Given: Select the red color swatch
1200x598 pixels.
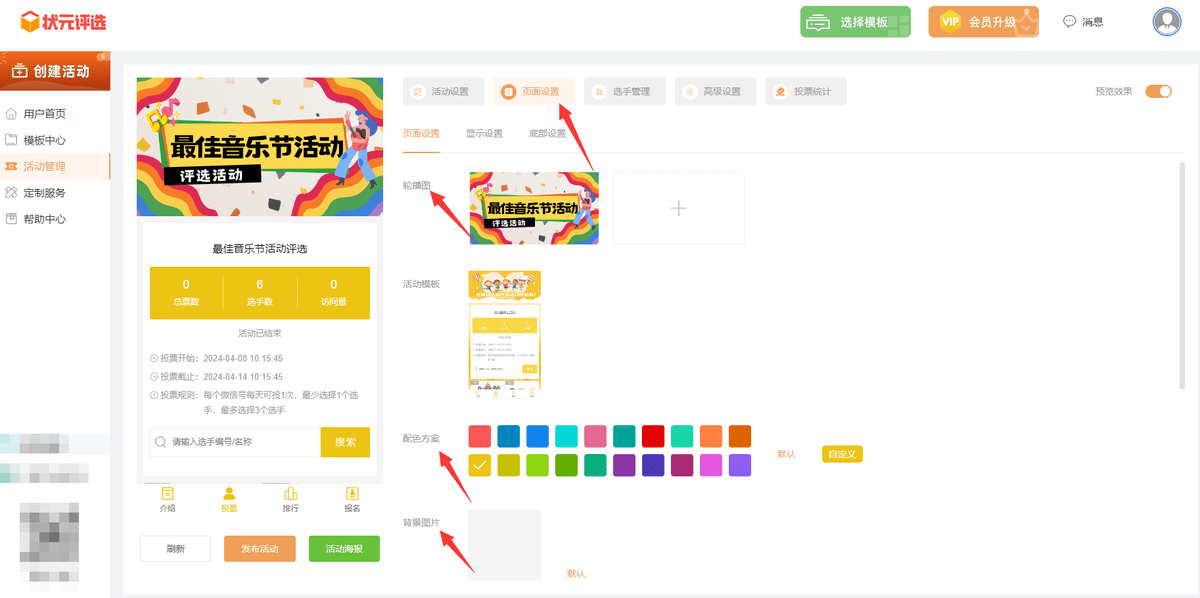Looking at the screenshot, I should click(x=478, y=436).
